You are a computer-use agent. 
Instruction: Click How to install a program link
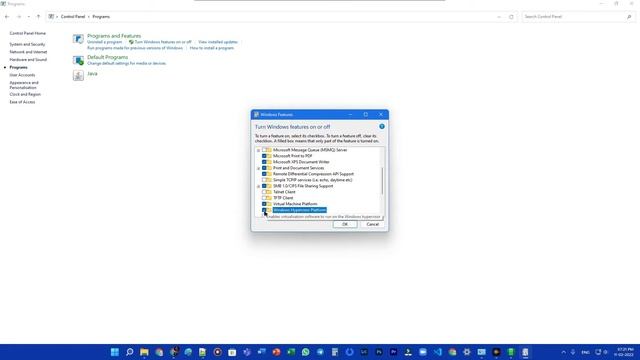[211, 48]
